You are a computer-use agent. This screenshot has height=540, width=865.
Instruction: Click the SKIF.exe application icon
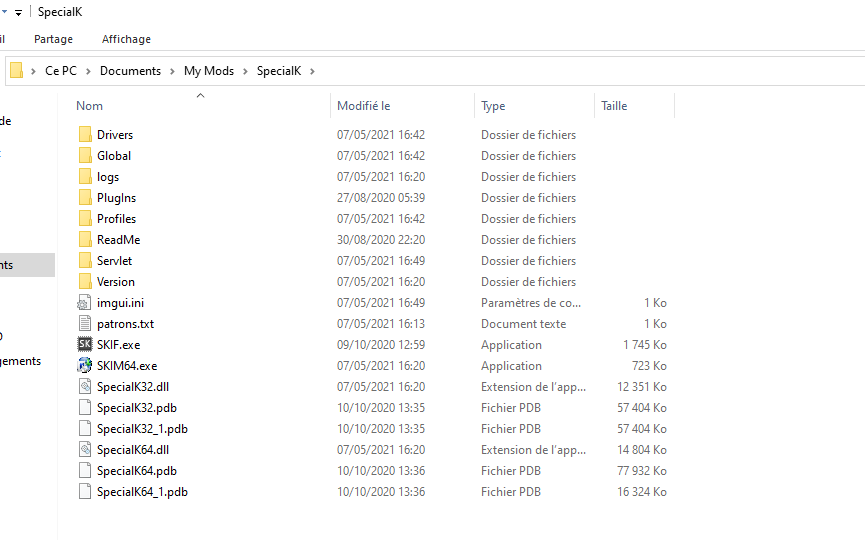85,345
